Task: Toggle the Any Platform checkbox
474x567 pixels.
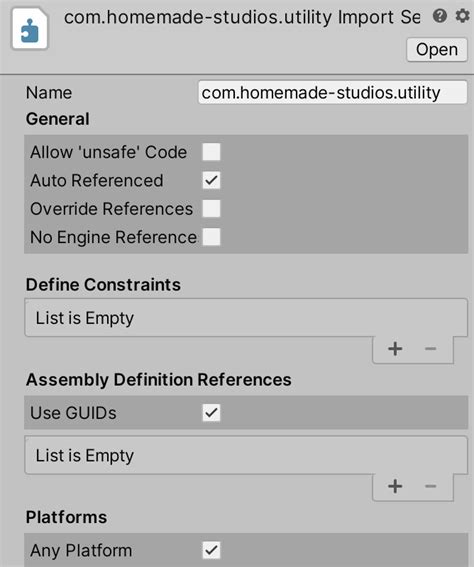Action: (x=212, y=550)
